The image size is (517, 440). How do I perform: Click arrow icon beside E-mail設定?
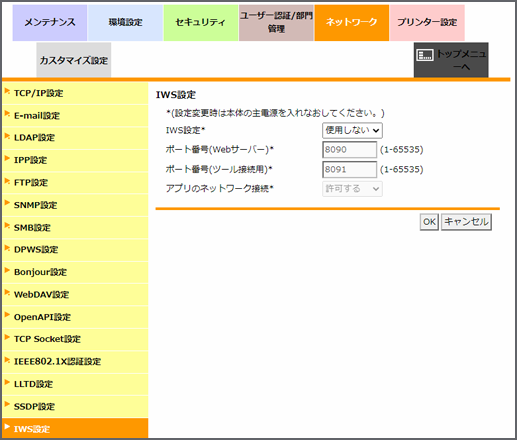click(x=7, y=113)
